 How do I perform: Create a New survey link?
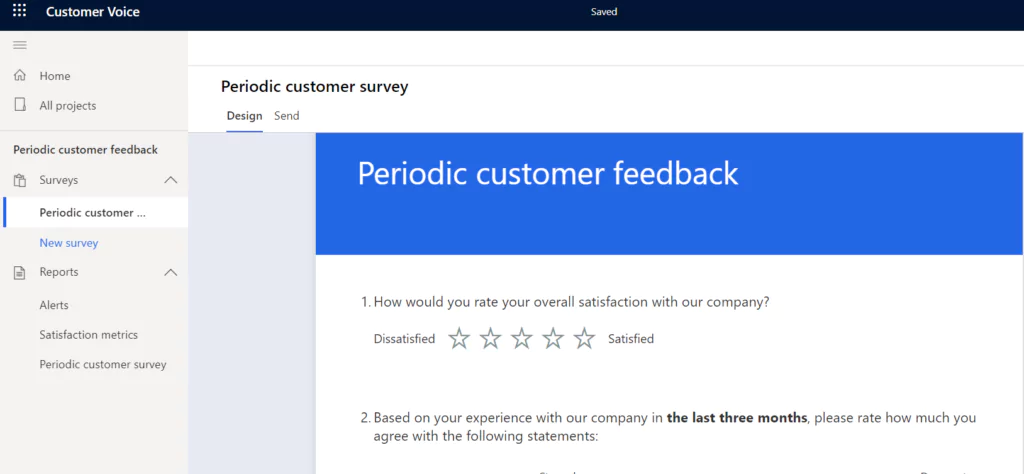coord(69,243)
